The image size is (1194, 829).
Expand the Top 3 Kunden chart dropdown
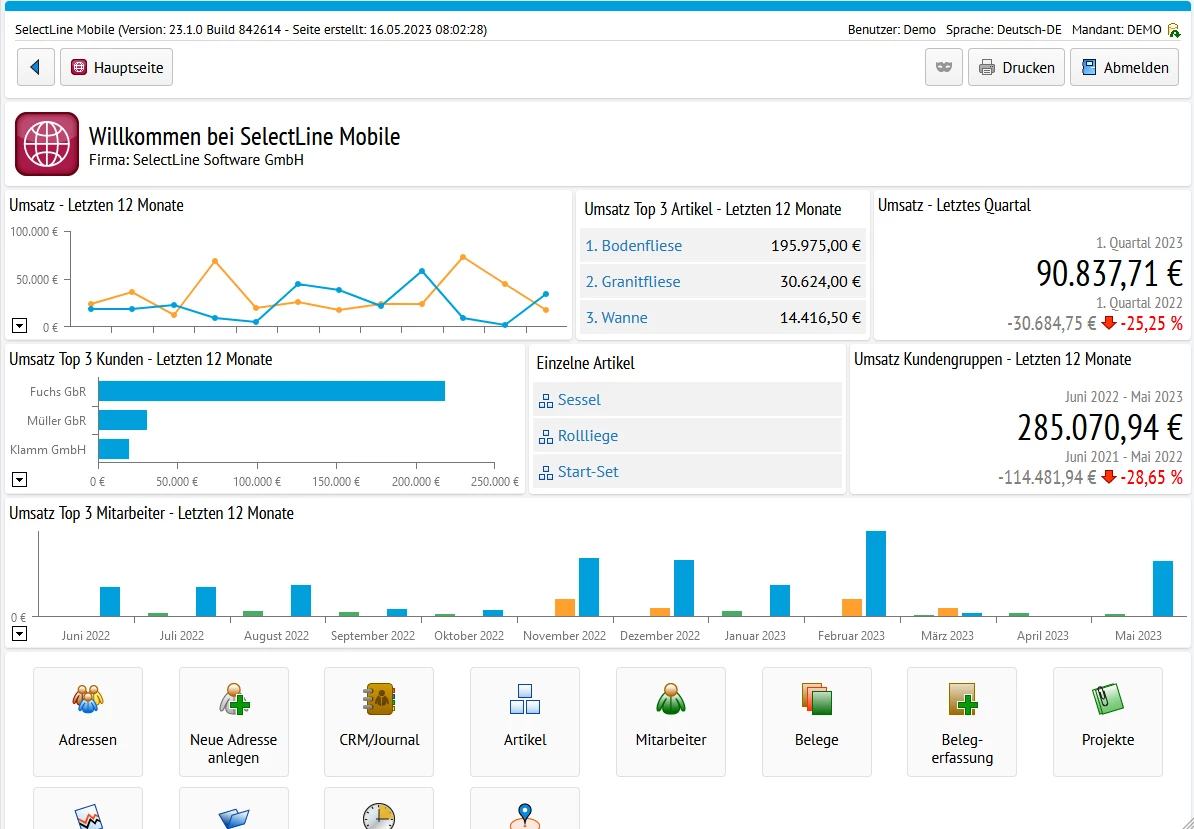[20, 480]
